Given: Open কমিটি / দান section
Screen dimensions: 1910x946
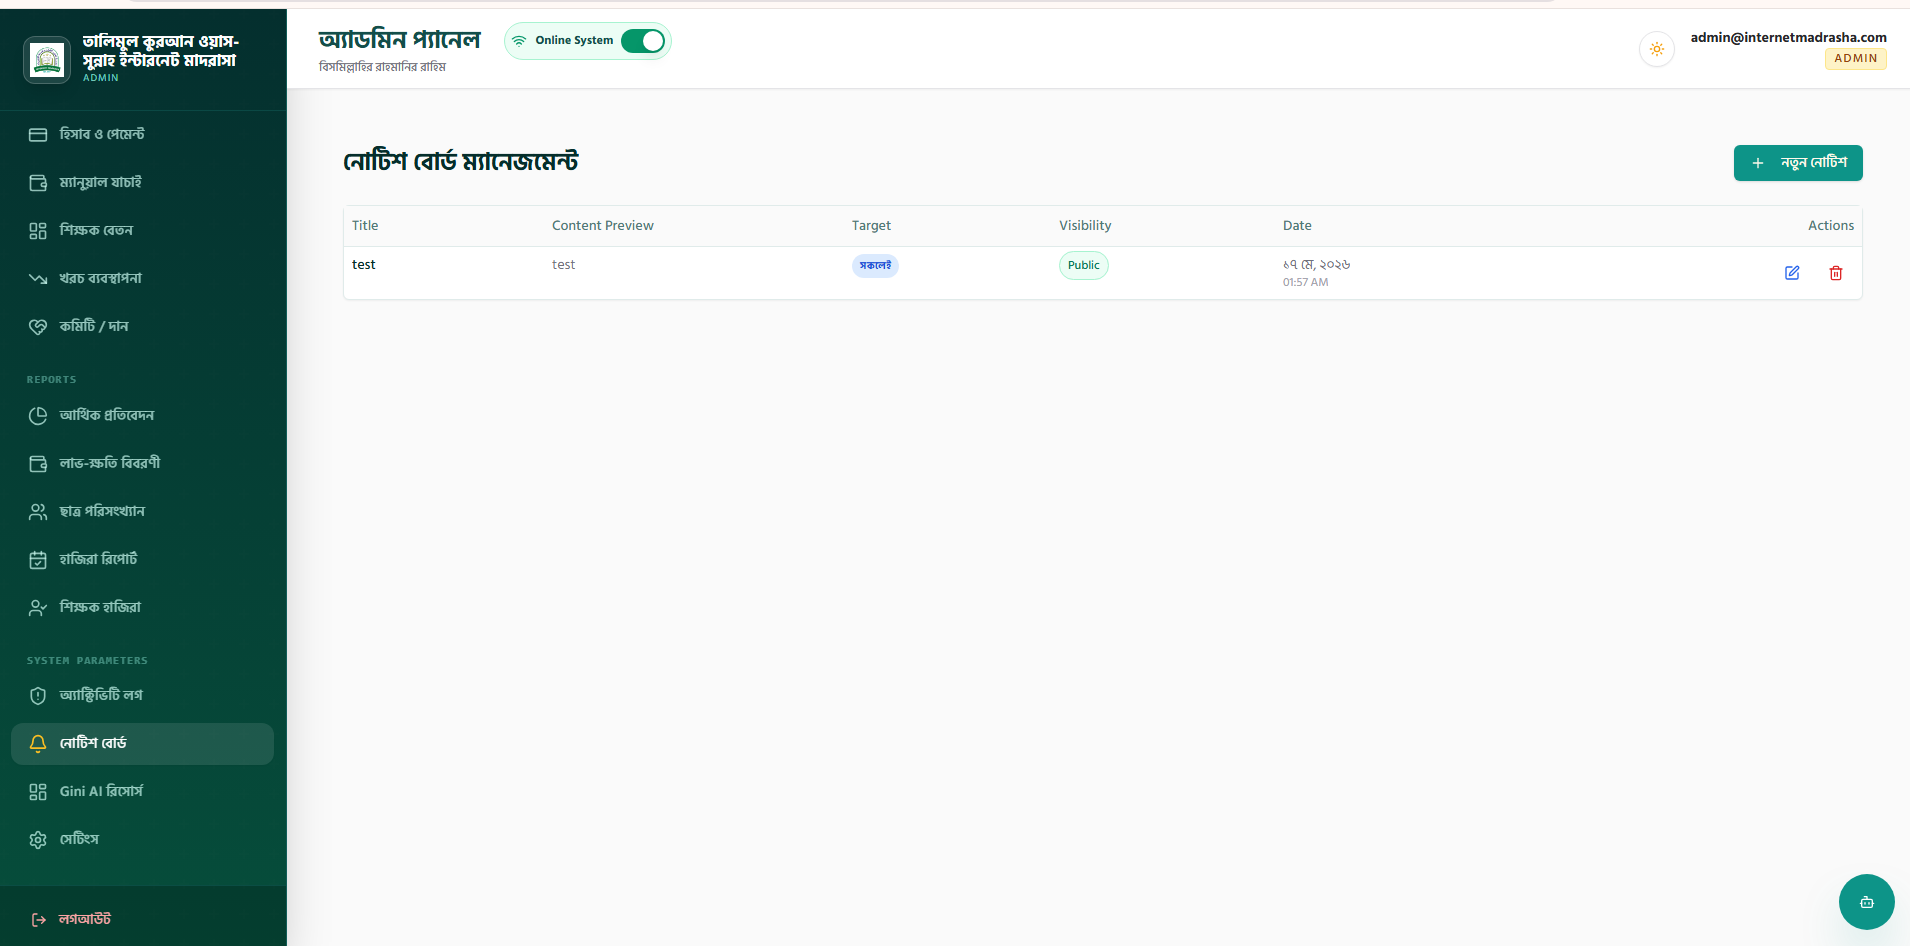Looking at the screenshot, I should pyautogui.click(x=142, y=326).
